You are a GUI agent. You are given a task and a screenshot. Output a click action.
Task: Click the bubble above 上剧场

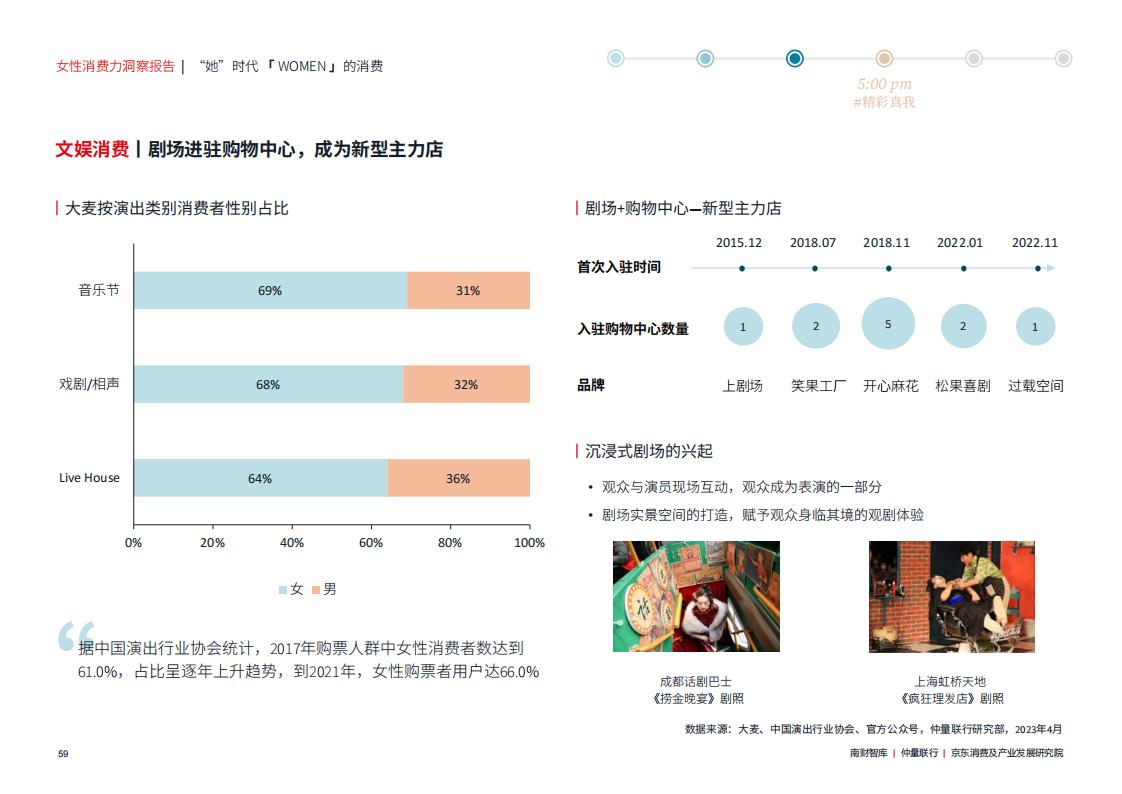743,326
